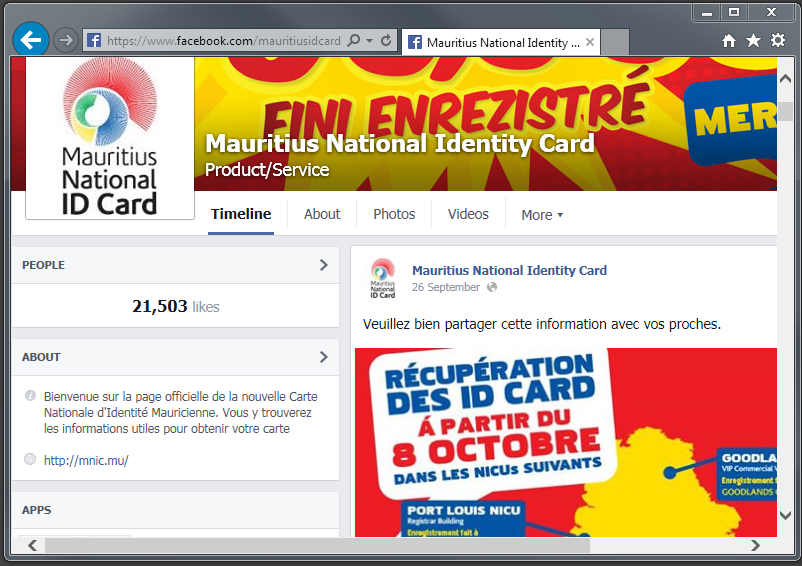
Task: Expand the More dropdown menu
Action: pos(542,215)
